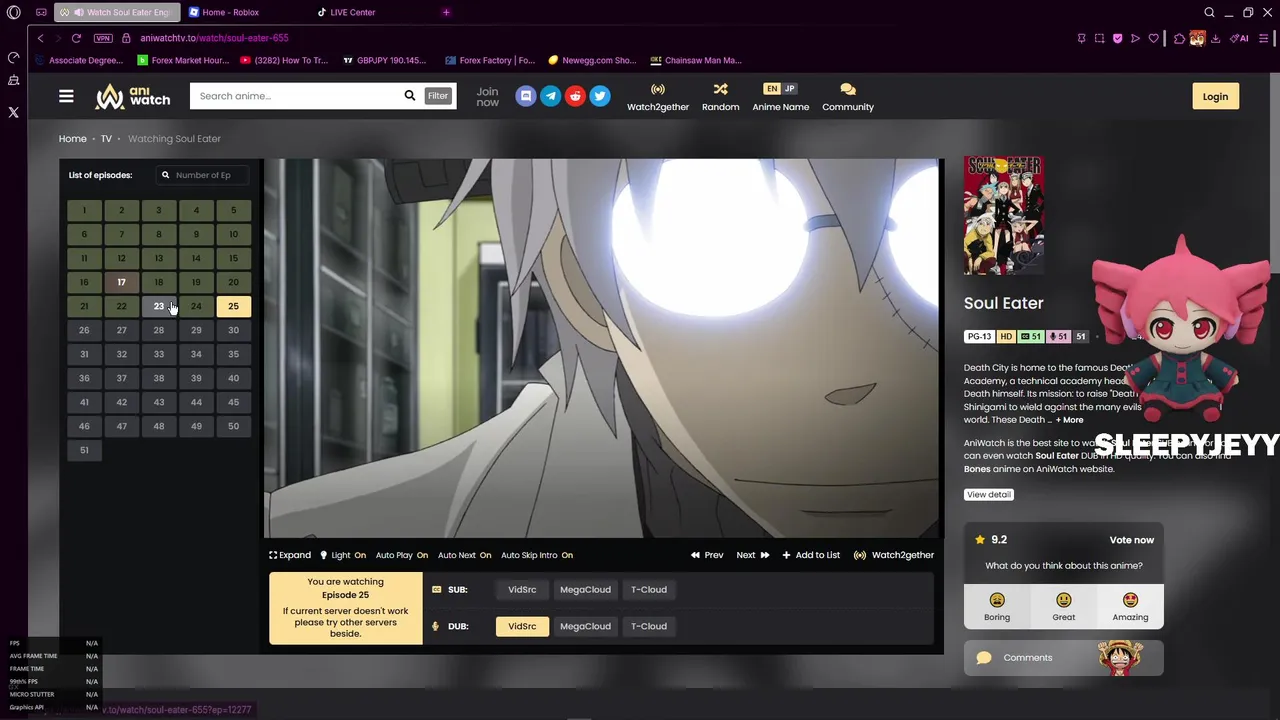Screen dimensions: 1280x720
Task: Toggle Auto Skip Intro setting
Action: pyautogui.click(x=537, y=555)
